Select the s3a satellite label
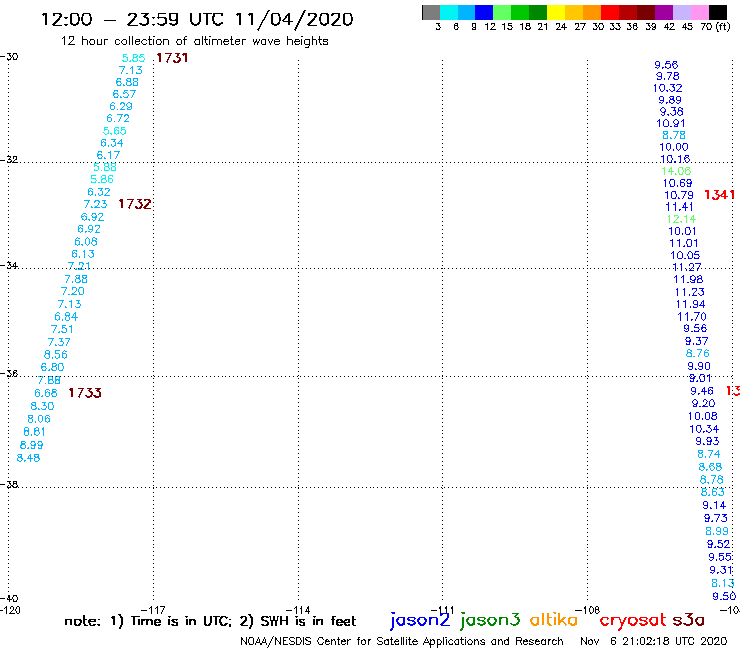The height and width of the screenshot is (650, 740). coord(688,620)
